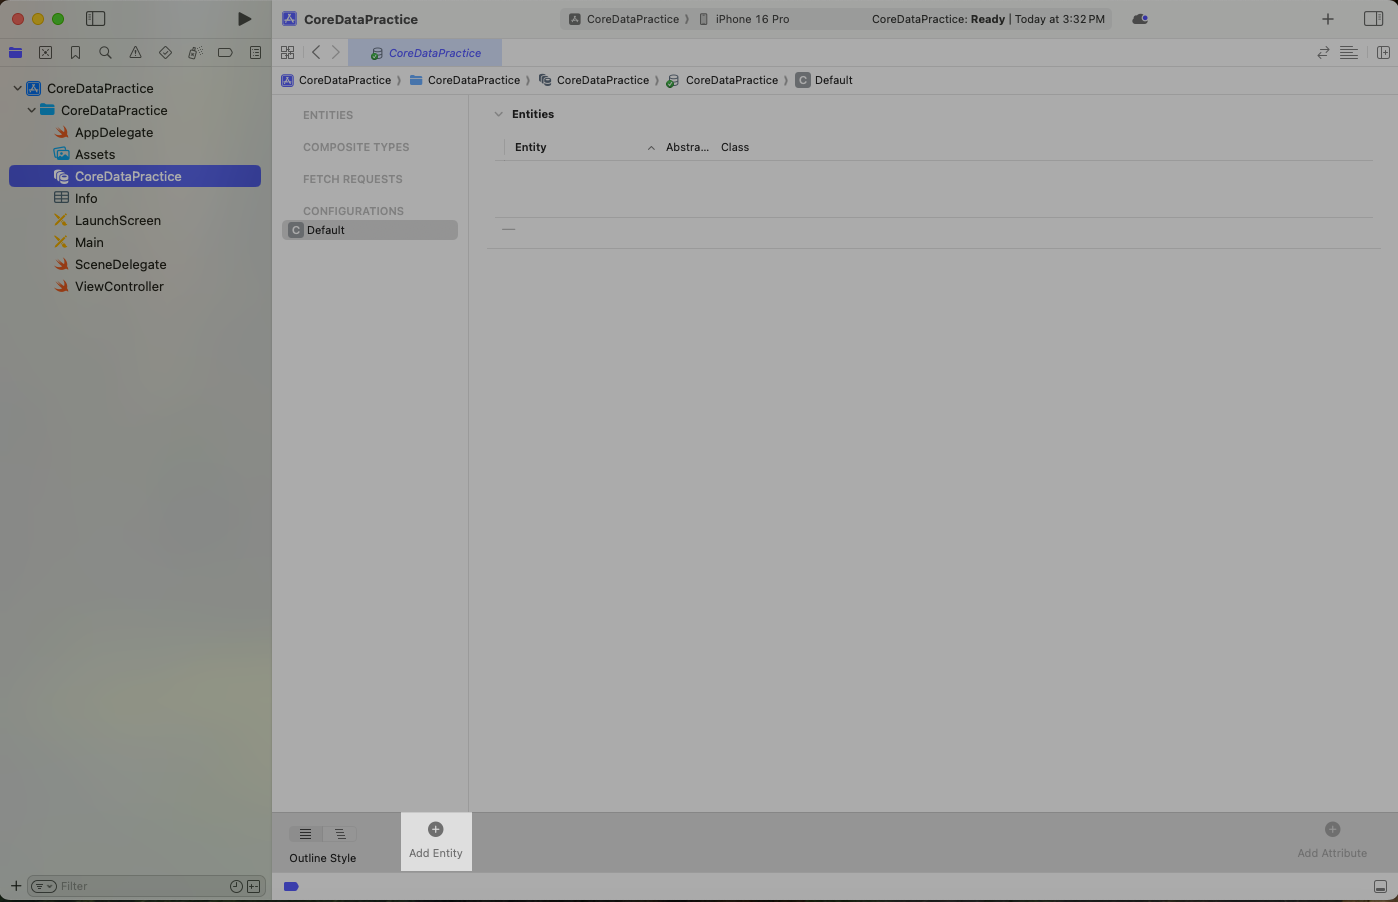
Task: Toggle the recent files clock filter
Action: (x=236, y=886)
